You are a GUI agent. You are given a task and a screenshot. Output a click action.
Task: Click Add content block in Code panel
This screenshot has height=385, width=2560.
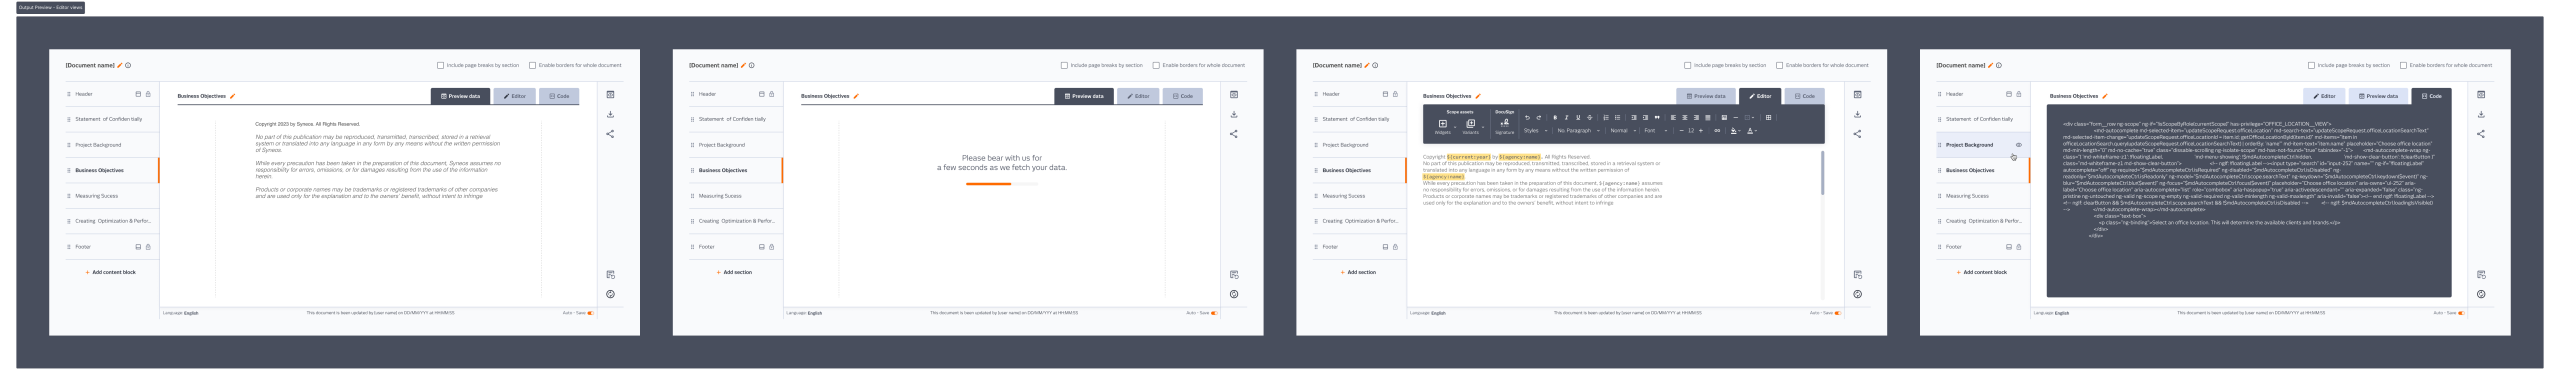click(x=1982, y=272)
